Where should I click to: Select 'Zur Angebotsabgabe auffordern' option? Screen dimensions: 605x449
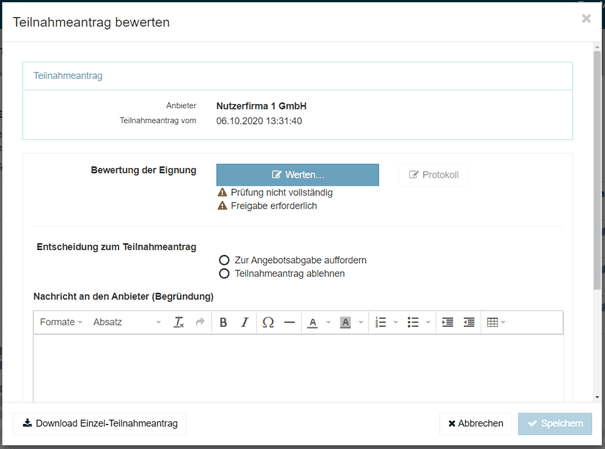tap(225, 260)
